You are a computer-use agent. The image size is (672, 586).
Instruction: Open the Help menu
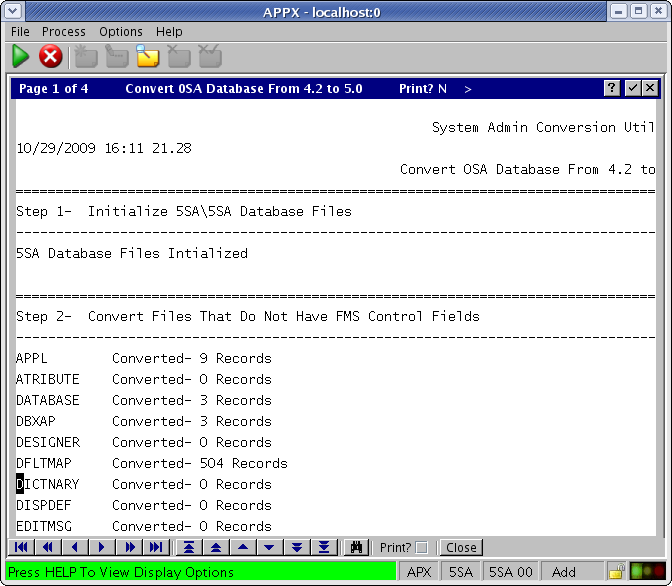(x=170, y=32)
